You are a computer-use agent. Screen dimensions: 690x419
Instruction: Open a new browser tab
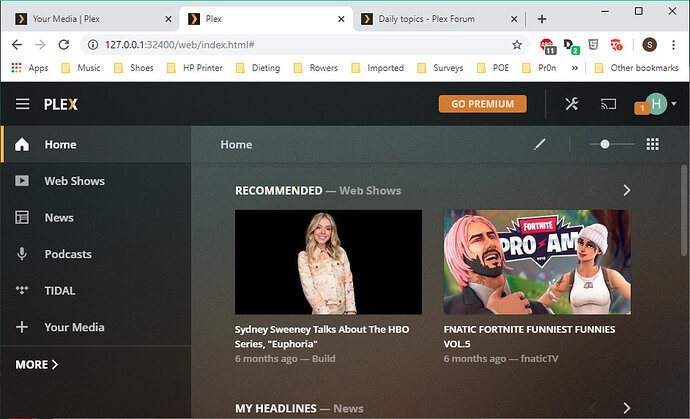(x=542, y=19)
